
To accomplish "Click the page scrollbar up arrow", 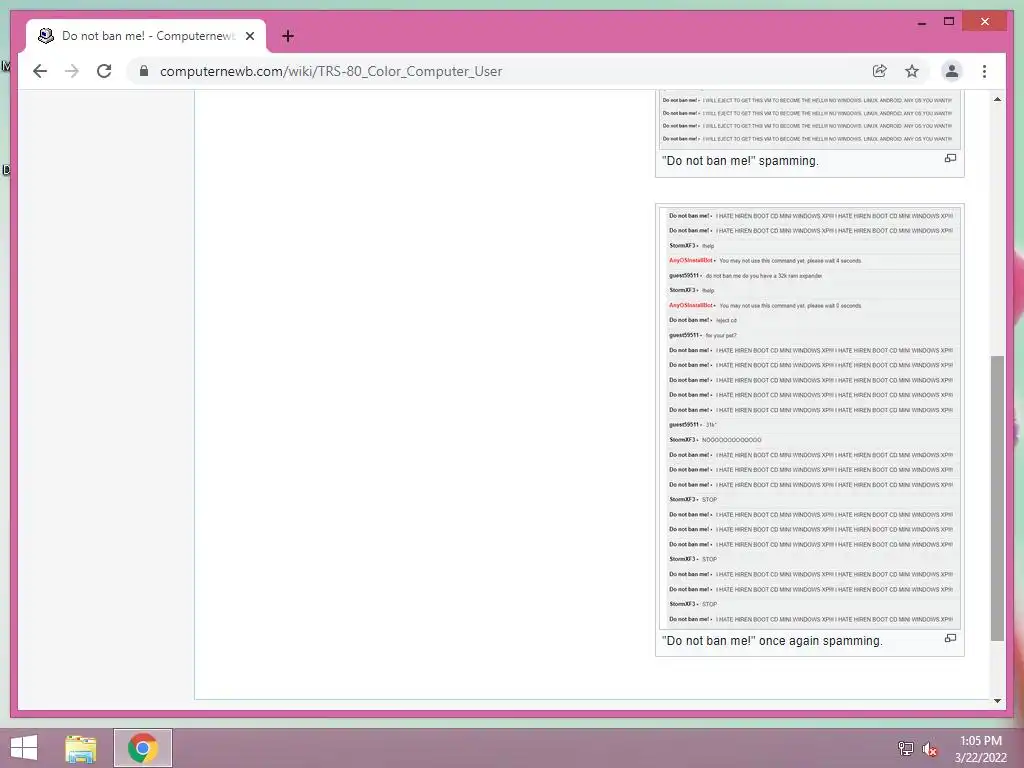I will point(997,99).
